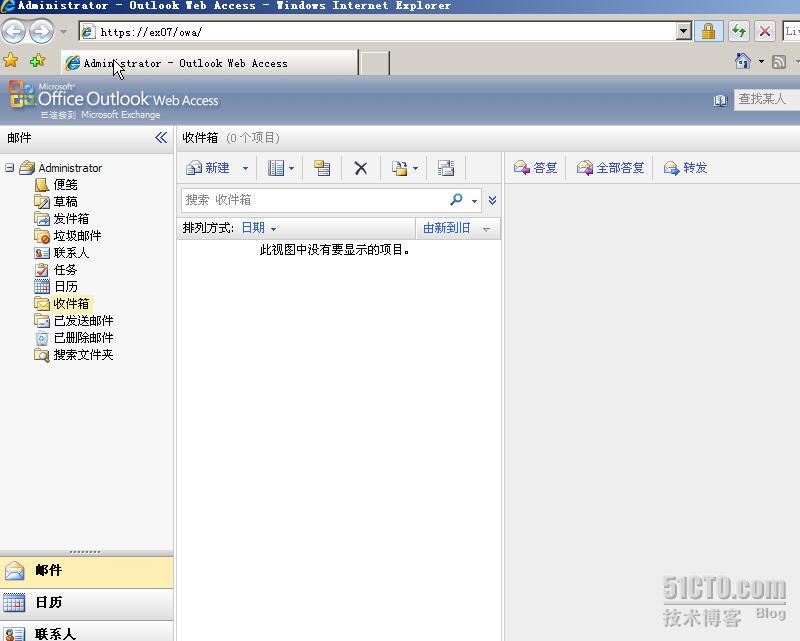The width and height of the screenshot is (800, 641).
Task: Switch to the 联系人 module at bottom
Action: tap(86, 632)
